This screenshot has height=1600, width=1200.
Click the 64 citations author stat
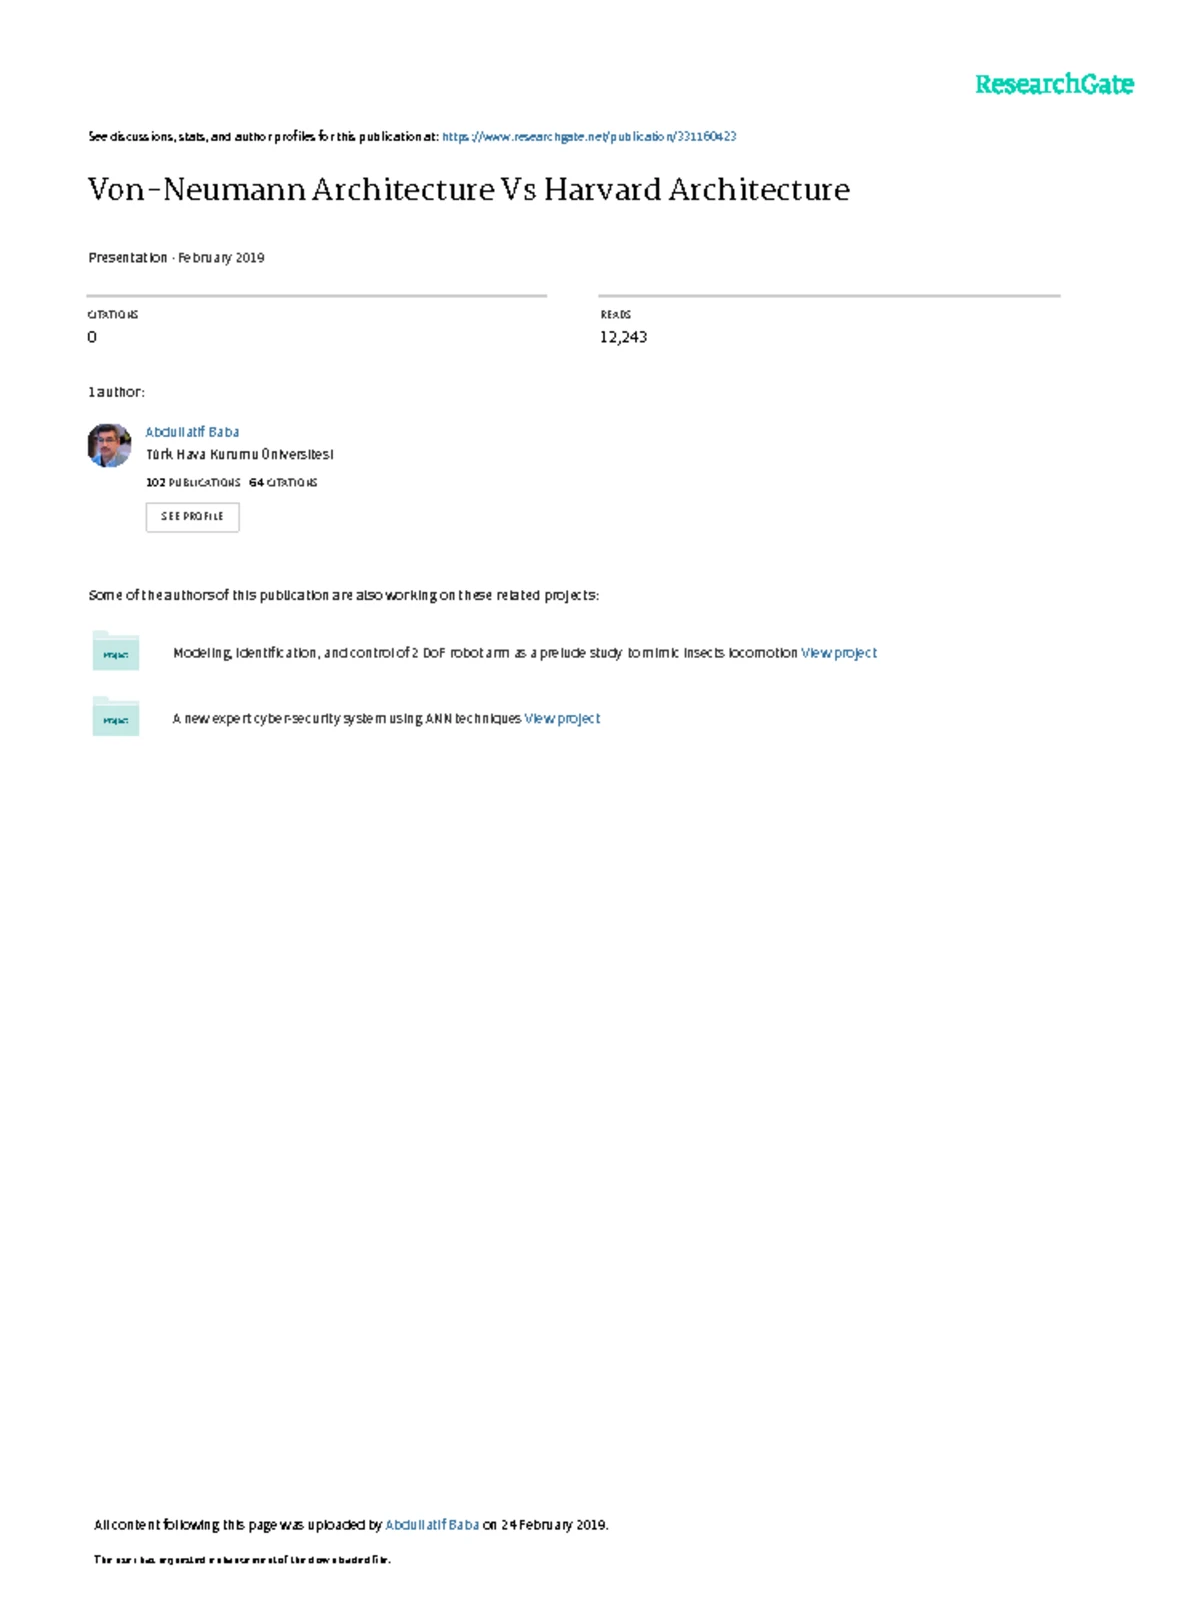coord(283,482)
